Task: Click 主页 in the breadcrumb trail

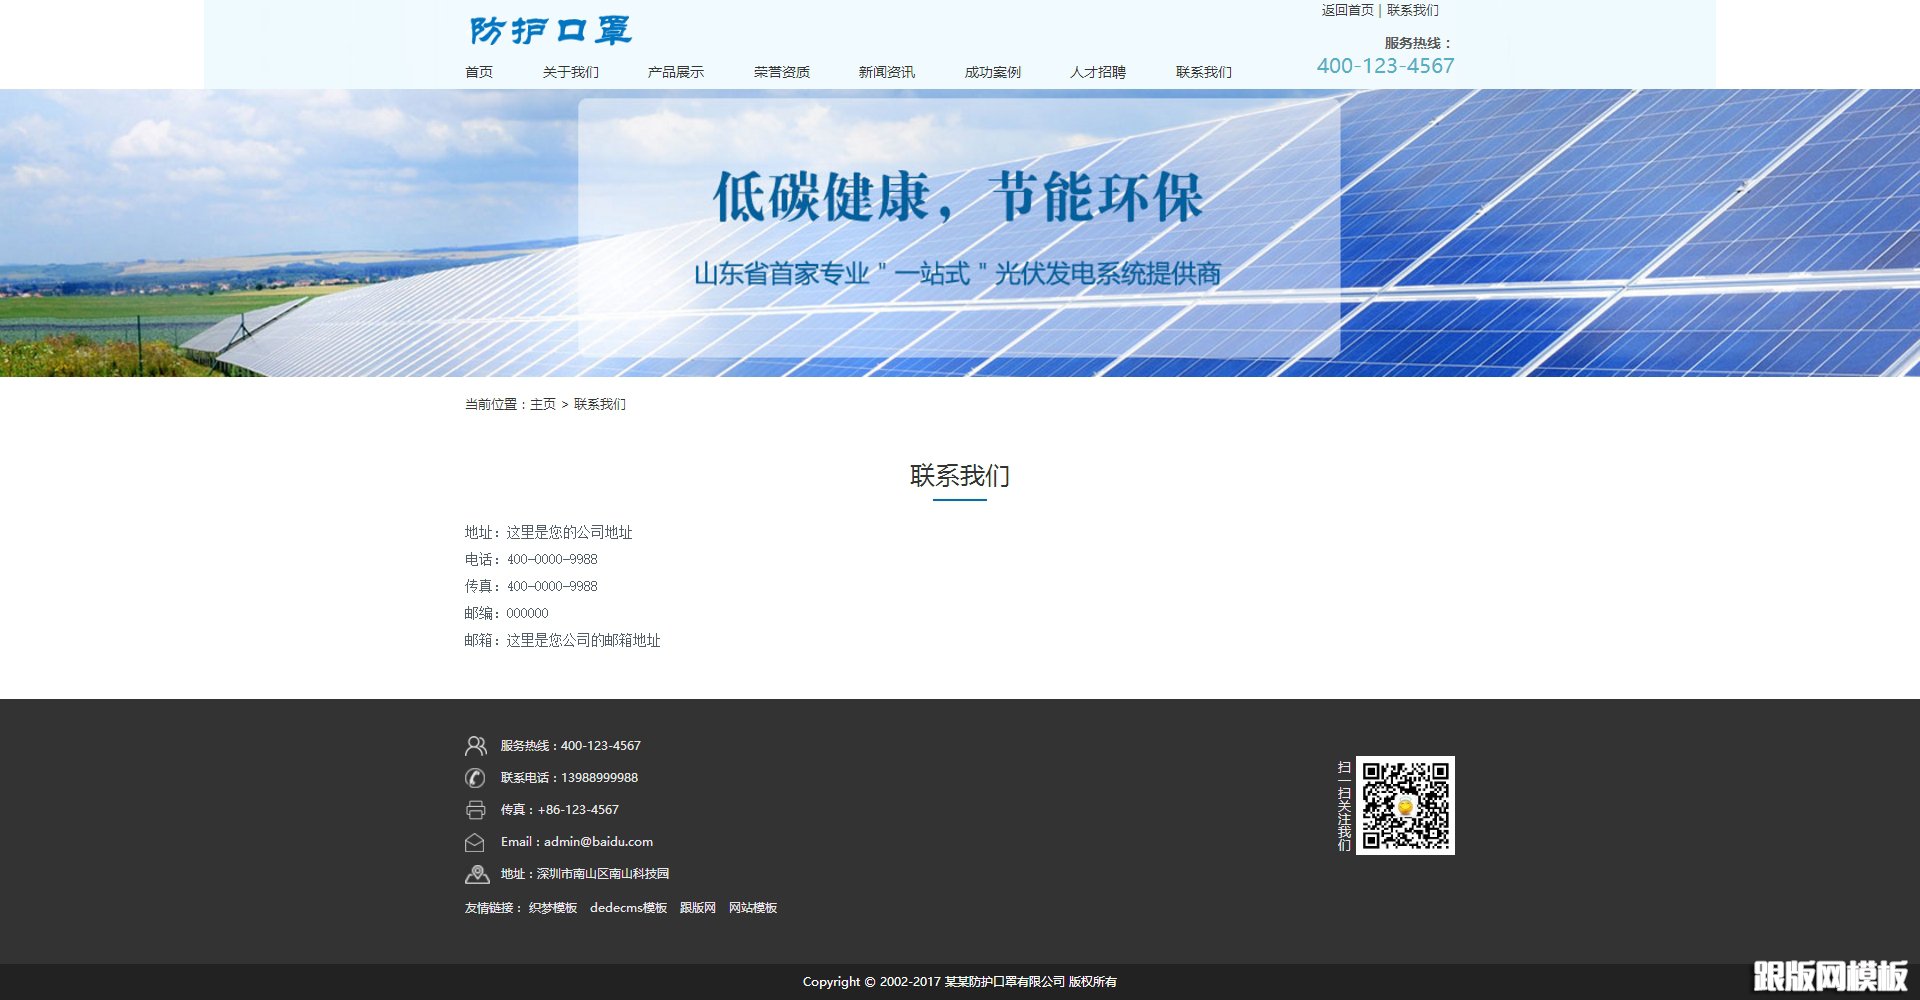Action: (x=541, y=404)
